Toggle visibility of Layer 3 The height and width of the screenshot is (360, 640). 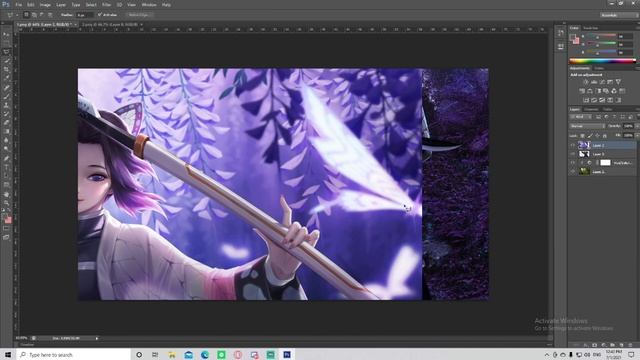(x=573, y=154)
